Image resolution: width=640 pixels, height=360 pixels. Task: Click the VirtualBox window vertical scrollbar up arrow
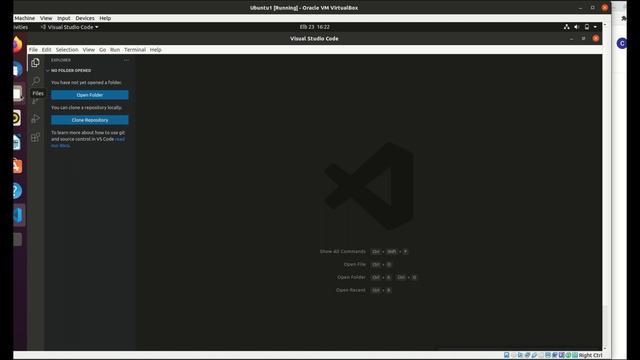[605, 25]
